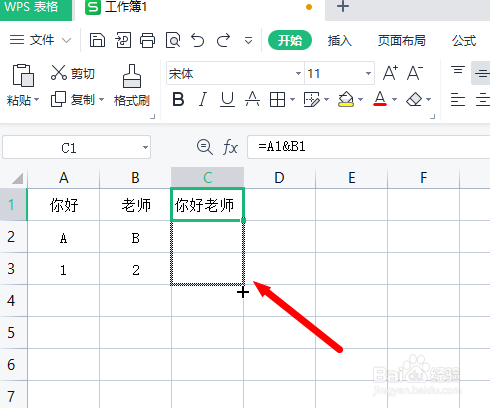
Task: Click the Paste clipboard icon
Action: (x=23, y=75)
